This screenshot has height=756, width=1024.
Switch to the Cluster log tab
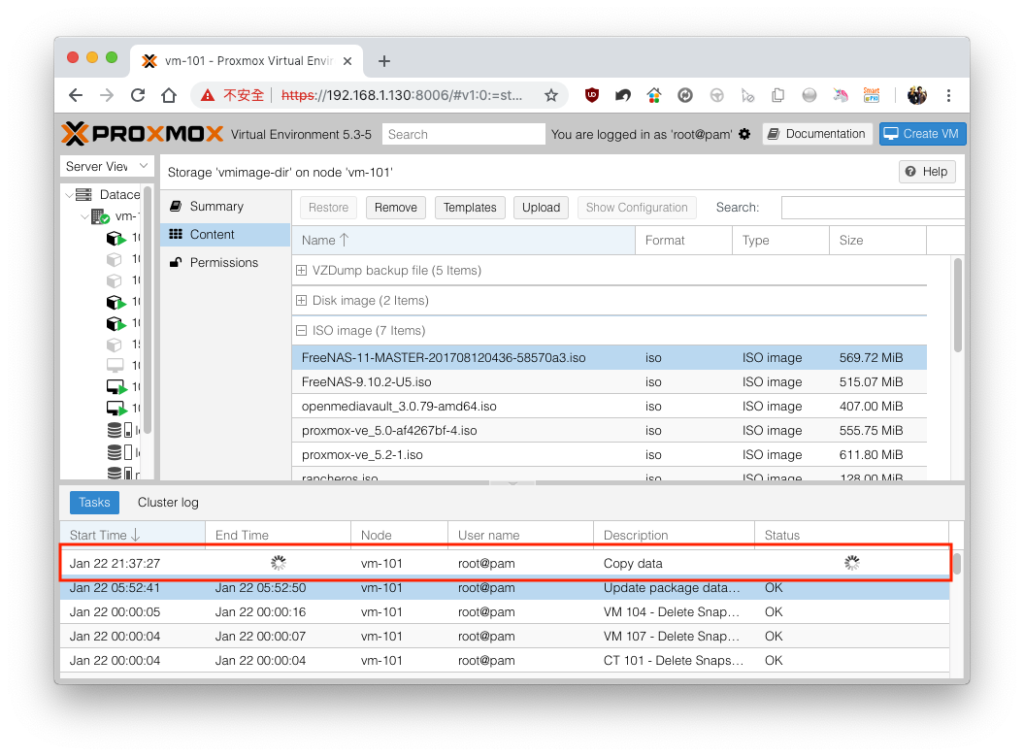click(x=168, y=502)
